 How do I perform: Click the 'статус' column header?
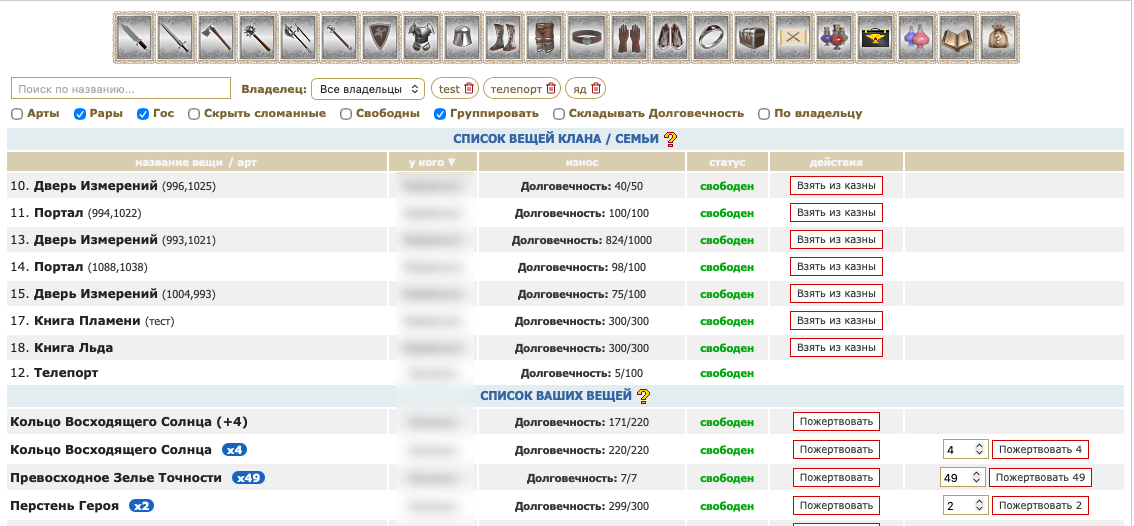click(727, 162)
